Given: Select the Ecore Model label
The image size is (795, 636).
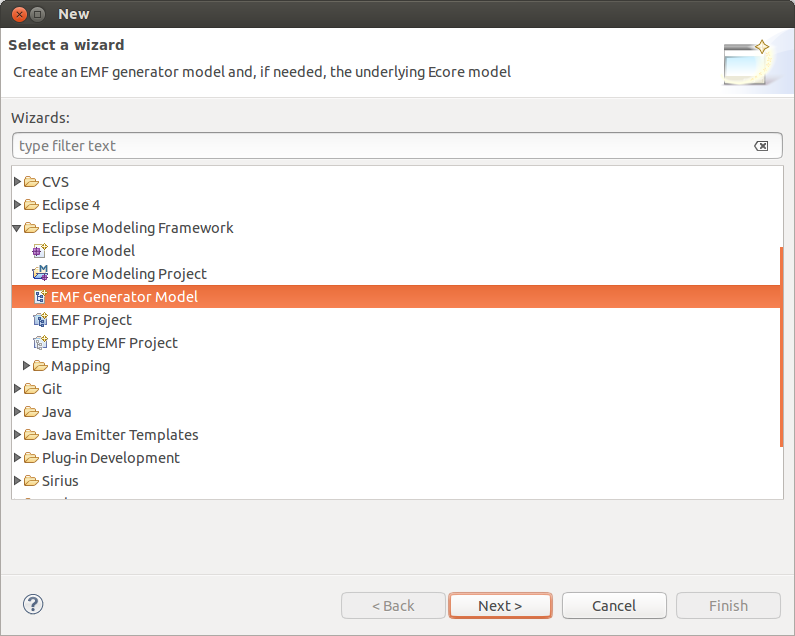Looking at the screenshot, I should 93,251.
